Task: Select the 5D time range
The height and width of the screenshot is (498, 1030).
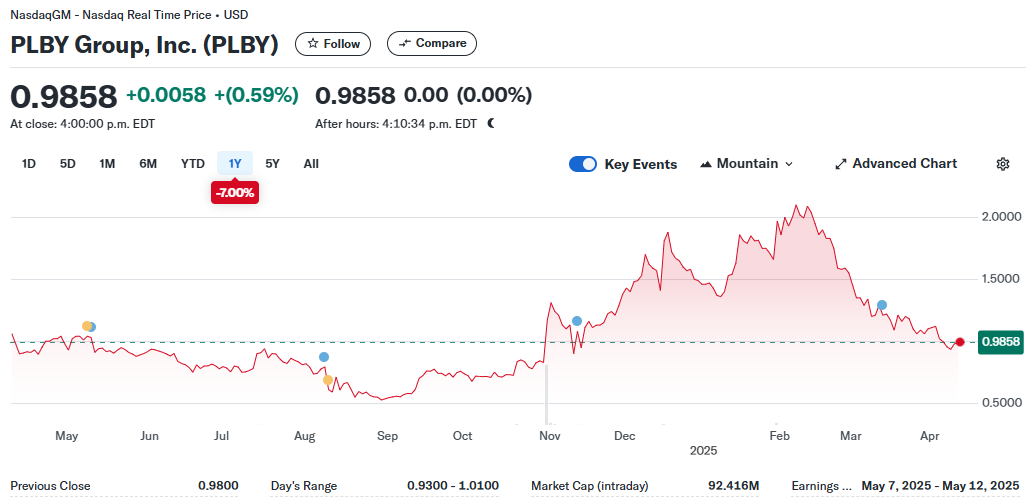Action: point(68,164)
